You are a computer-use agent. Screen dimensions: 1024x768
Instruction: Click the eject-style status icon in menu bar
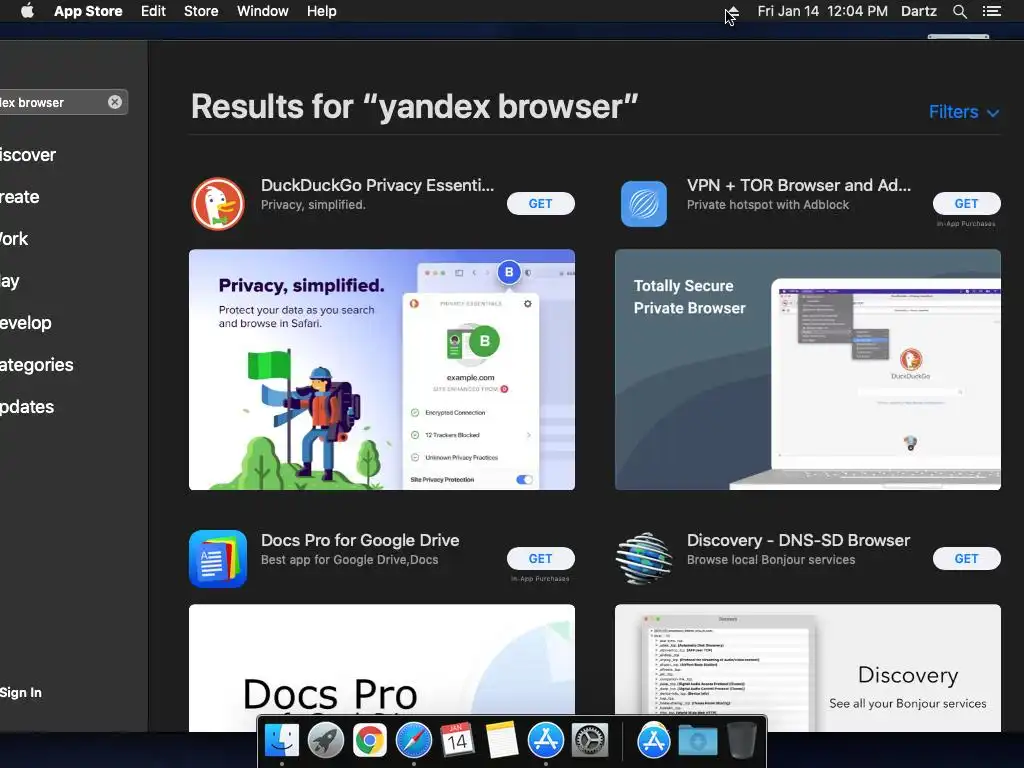tap(733, 12)
